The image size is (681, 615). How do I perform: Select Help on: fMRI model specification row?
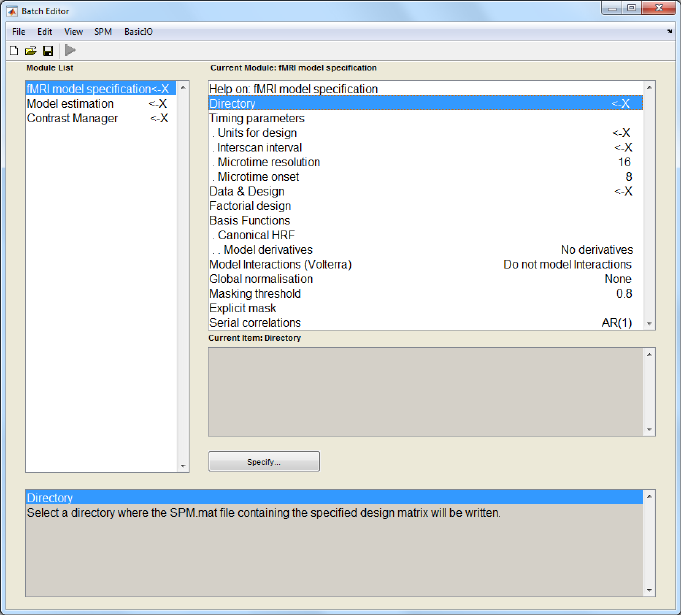[x=426, y=89]
